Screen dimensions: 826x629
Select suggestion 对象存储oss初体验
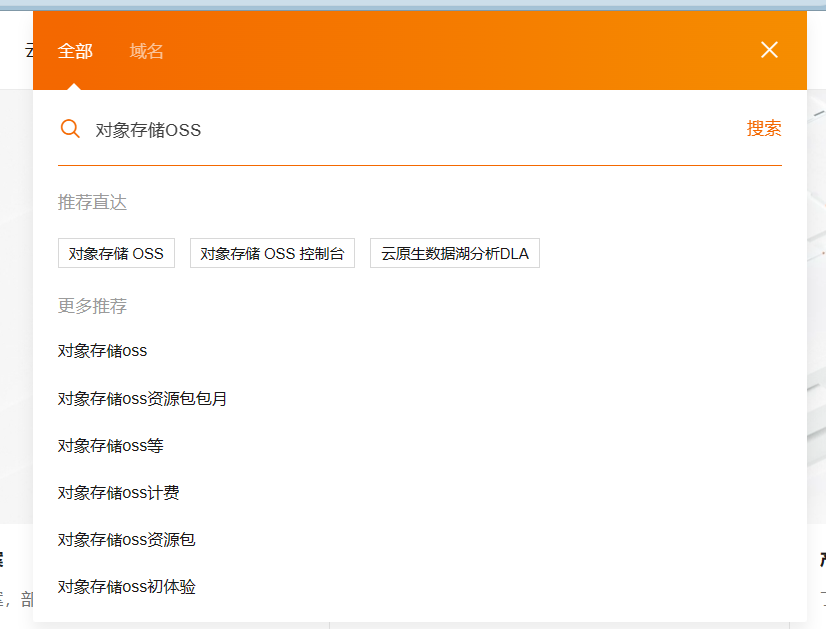(x=126, y=586)
